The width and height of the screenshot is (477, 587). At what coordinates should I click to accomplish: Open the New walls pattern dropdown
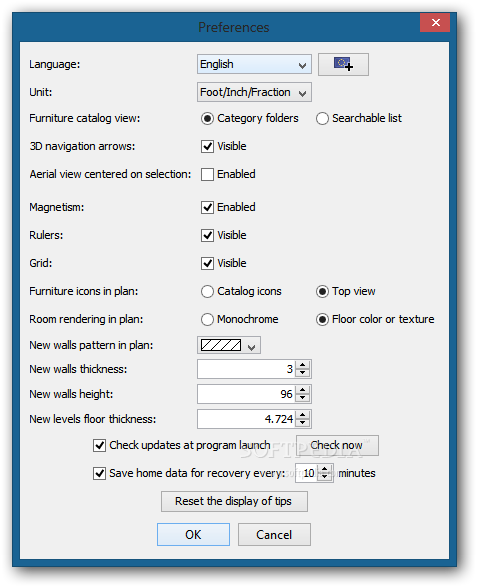tap(229, 345)
